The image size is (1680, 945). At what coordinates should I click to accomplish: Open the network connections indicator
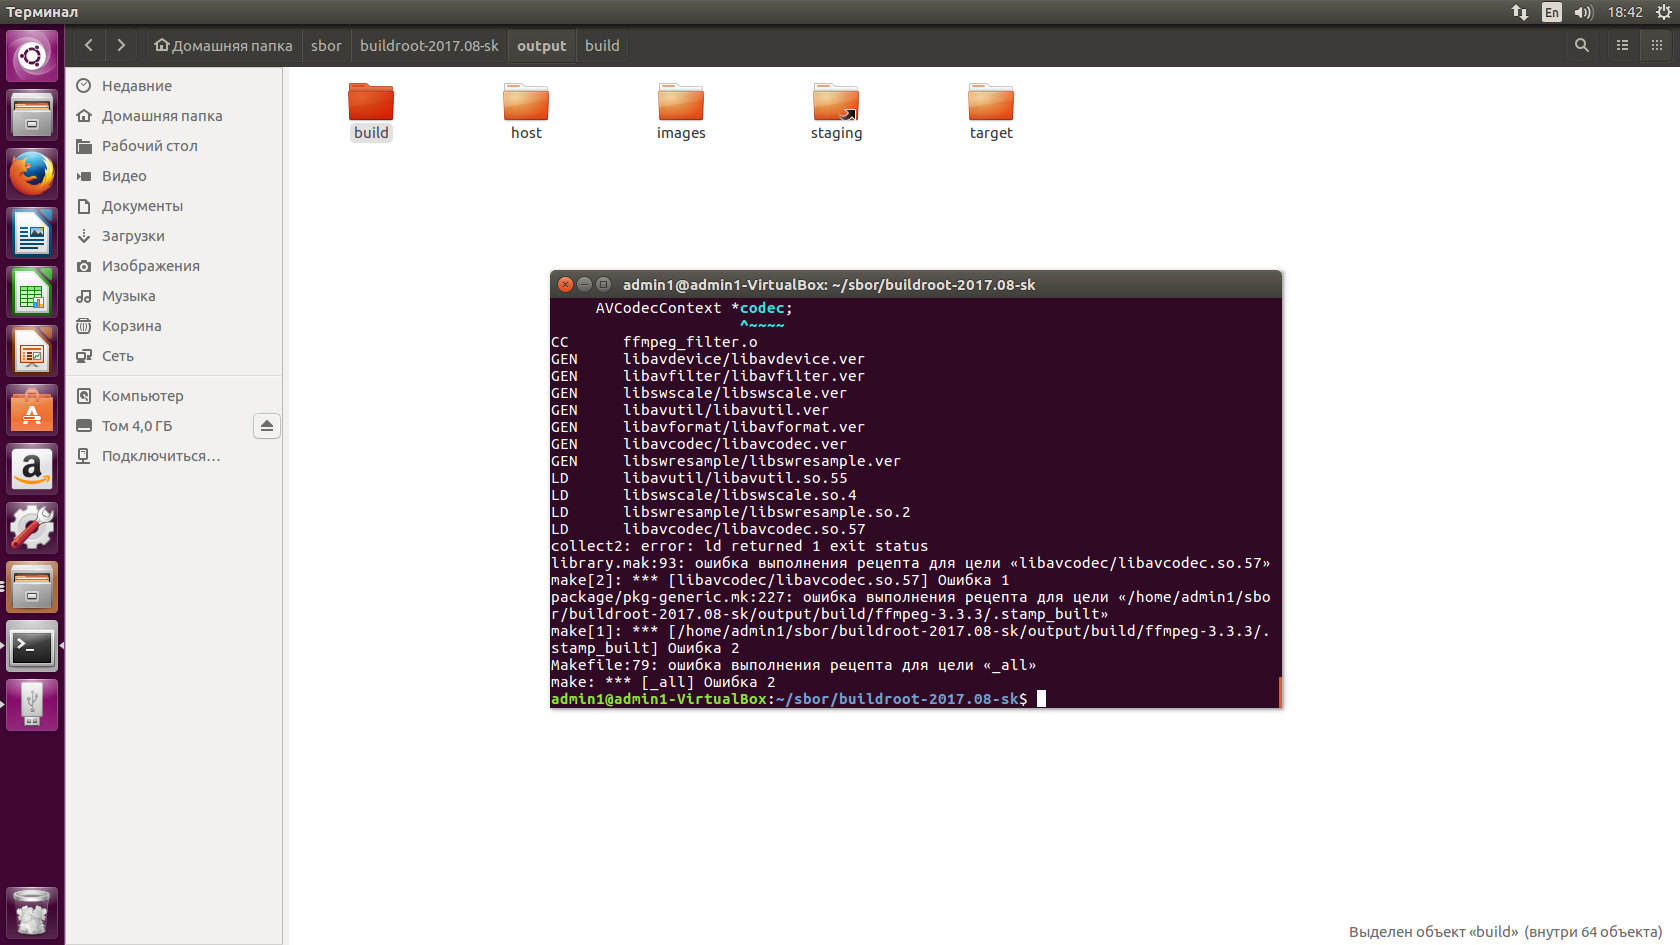click(x=1520, y=12)
